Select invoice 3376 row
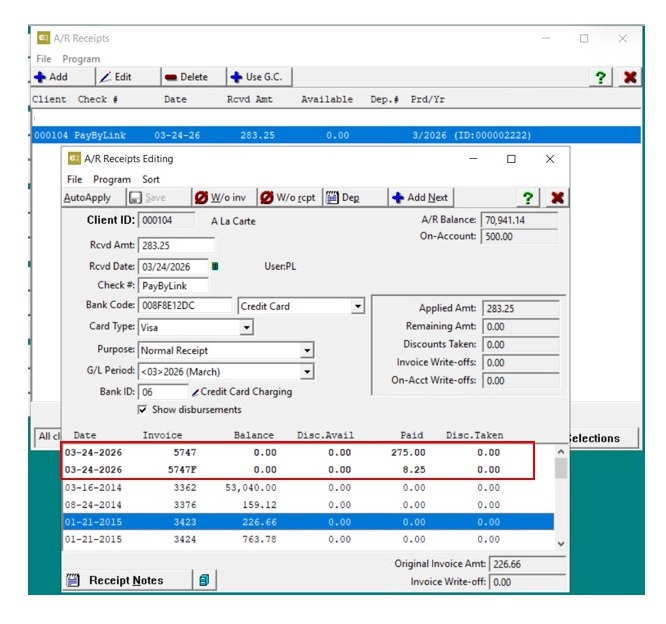This screenshot has height=624, width=666. click(x=308, y=505)
